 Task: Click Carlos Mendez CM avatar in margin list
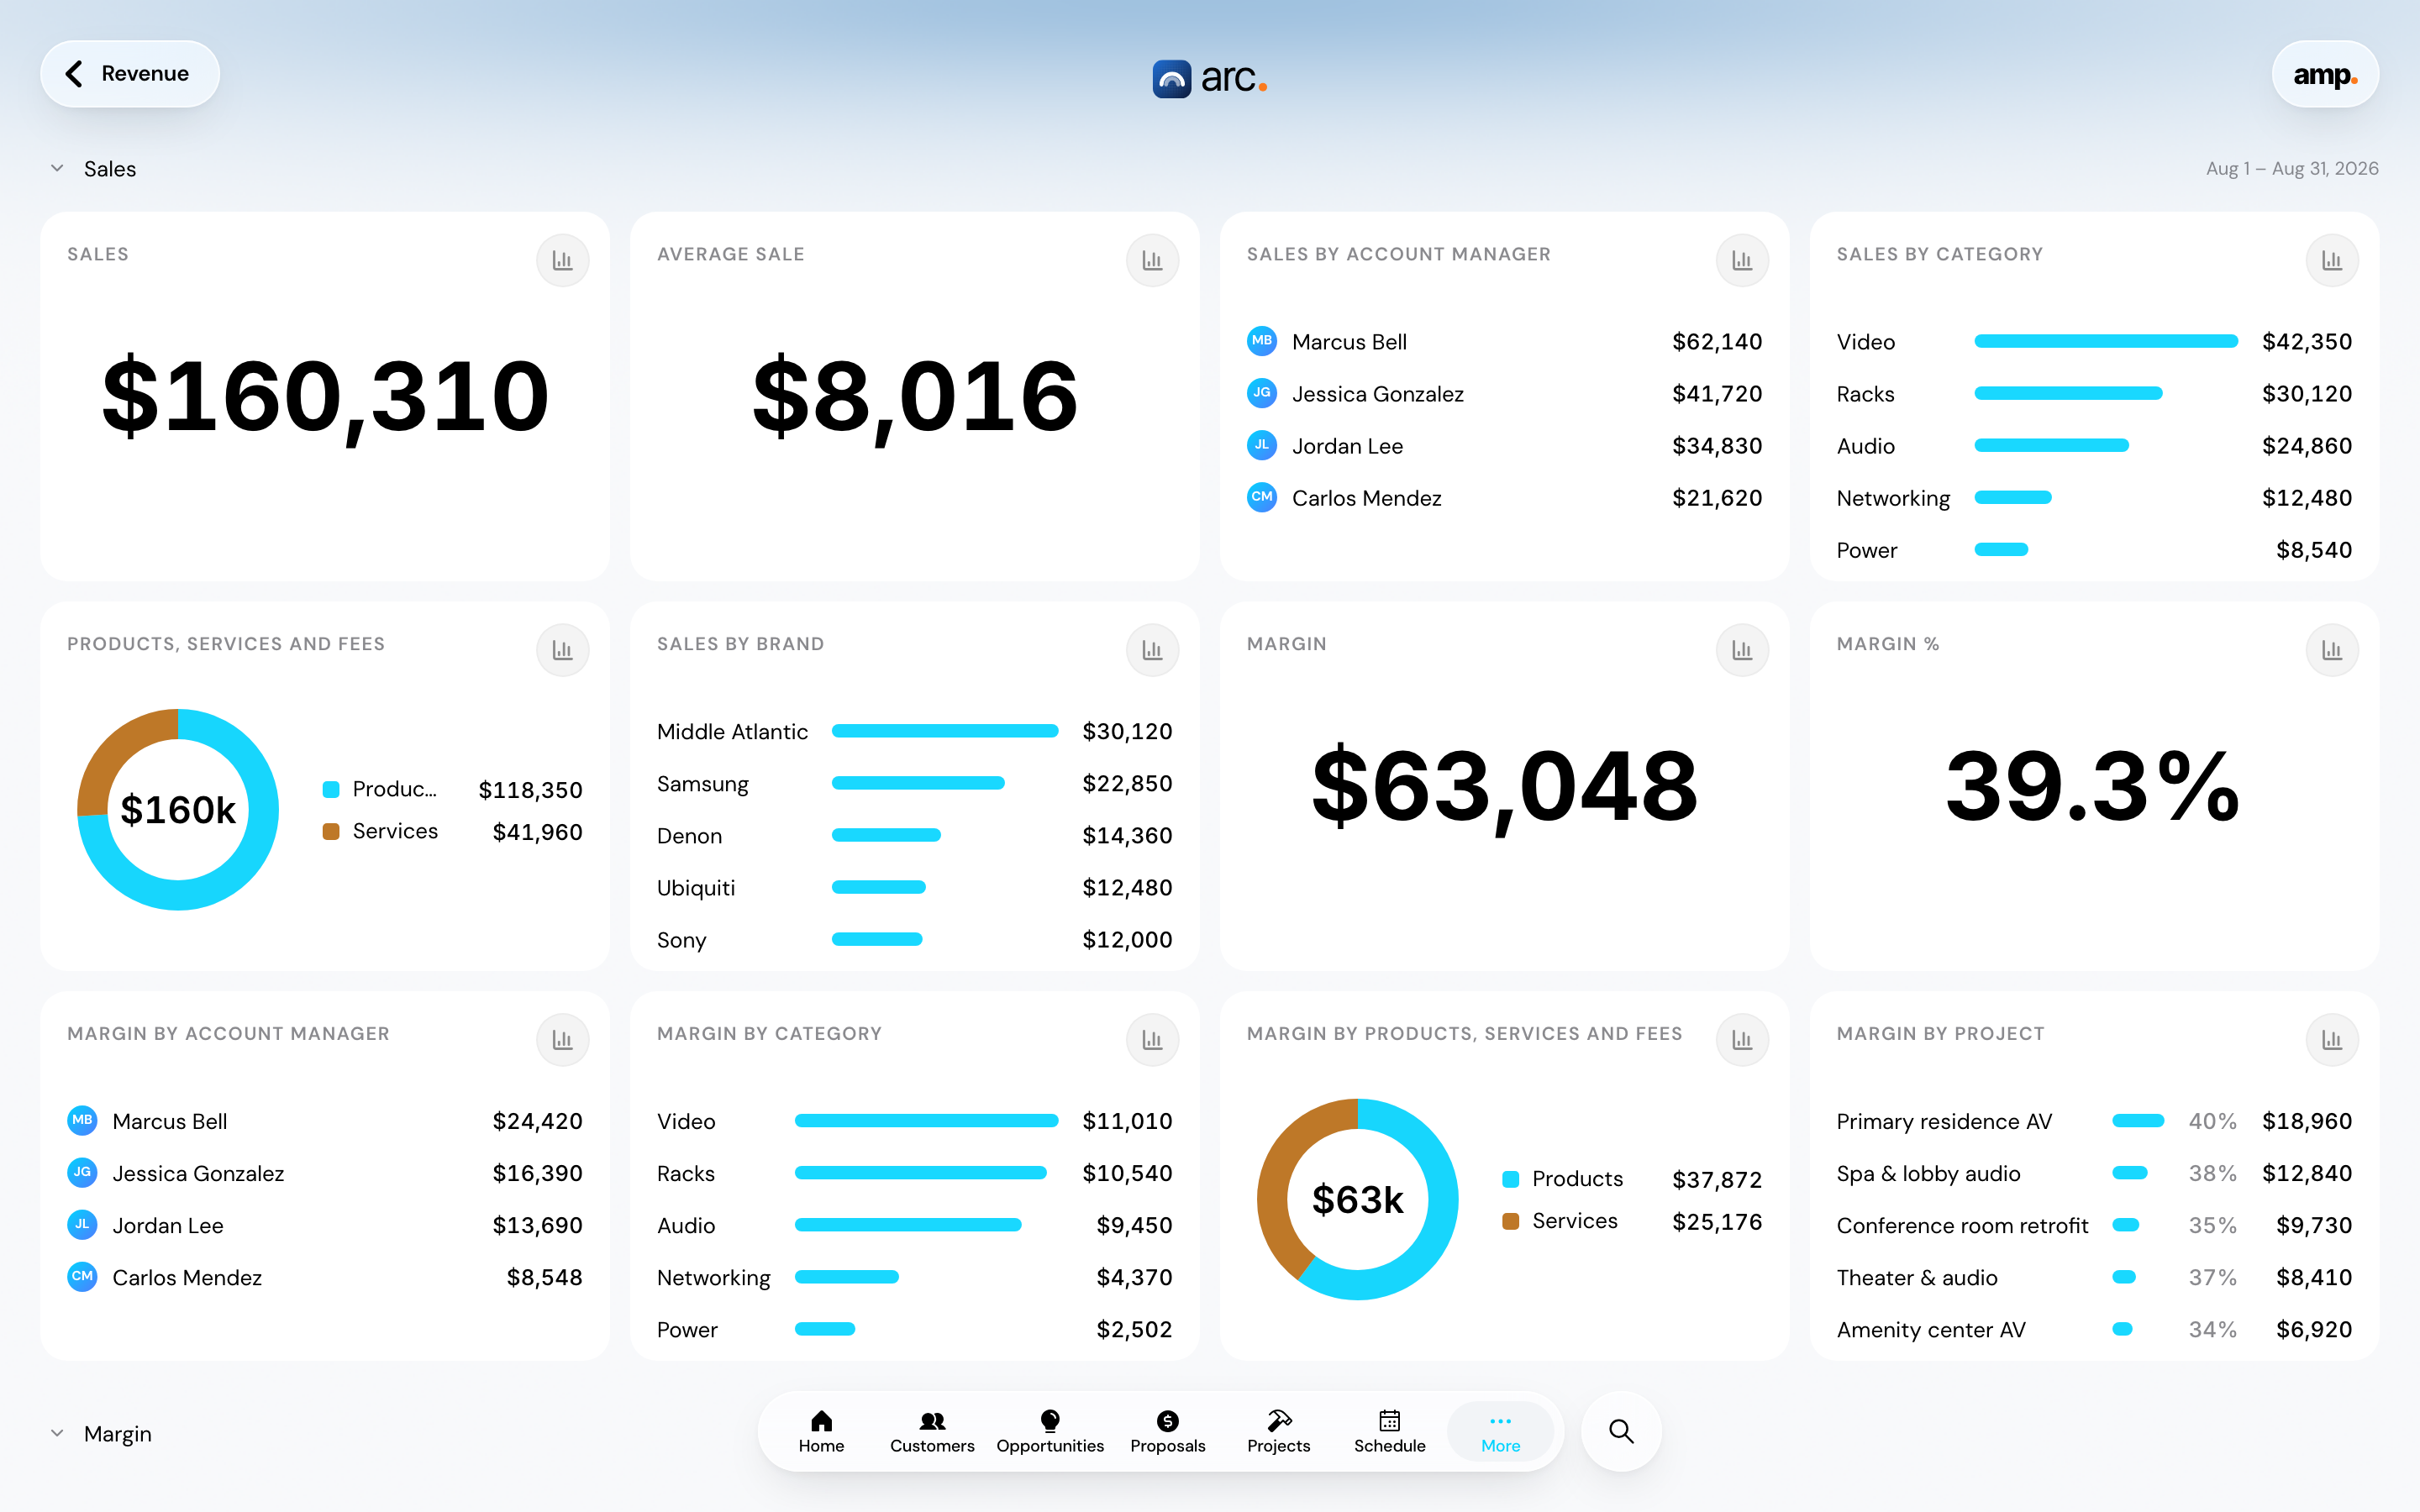(82, 1277)
